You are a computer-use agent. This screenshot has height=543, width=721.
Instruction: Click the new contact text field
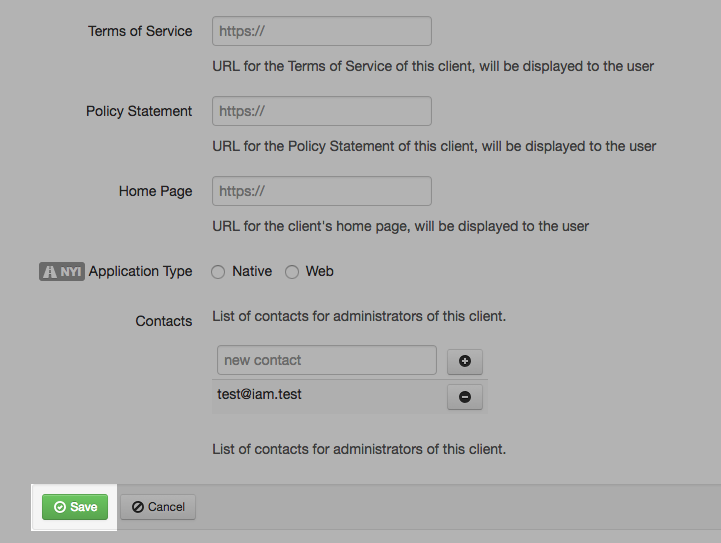point(326,360)
